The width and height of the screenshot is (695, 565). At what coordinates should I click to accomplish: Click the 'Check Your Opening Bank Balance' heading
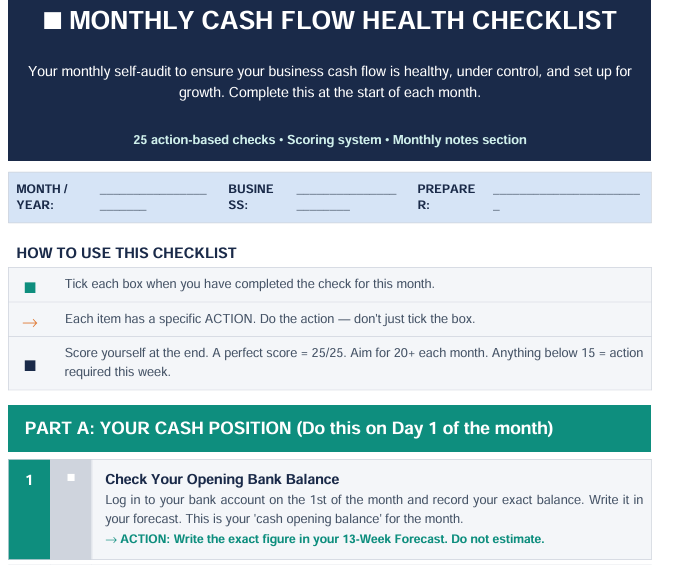pos(222,479)
